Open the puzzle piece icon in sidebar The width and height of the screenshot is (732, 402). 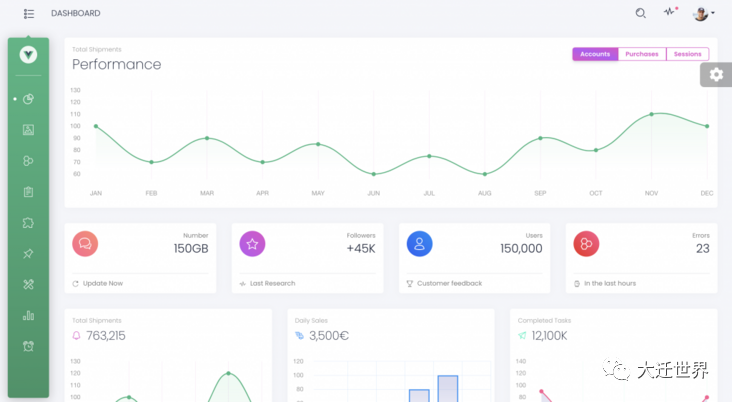(x=29, y=222)
